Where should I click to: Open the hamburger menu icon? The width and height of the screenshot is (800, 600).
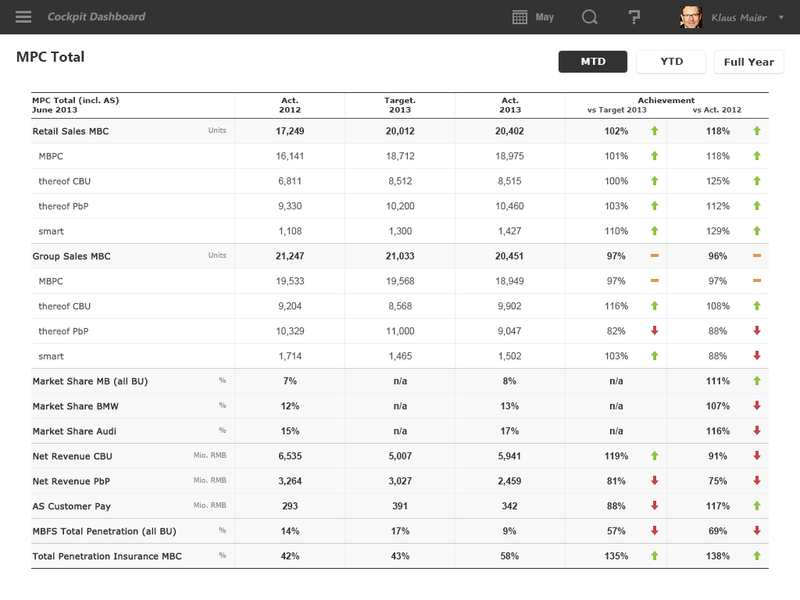(x=24, y=17)
